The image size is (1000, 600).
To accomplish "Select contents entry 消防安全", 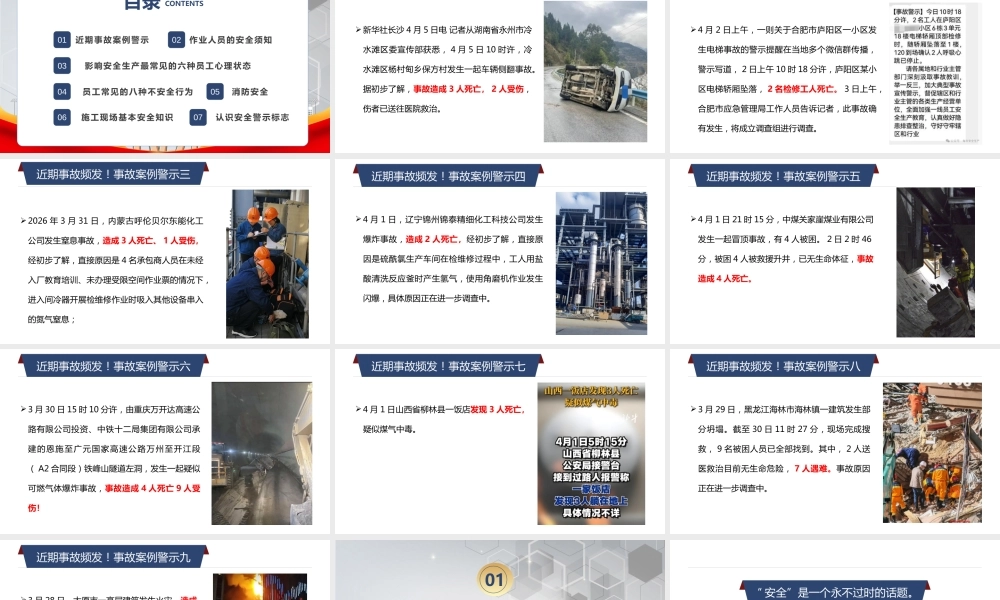I will 249,92.
